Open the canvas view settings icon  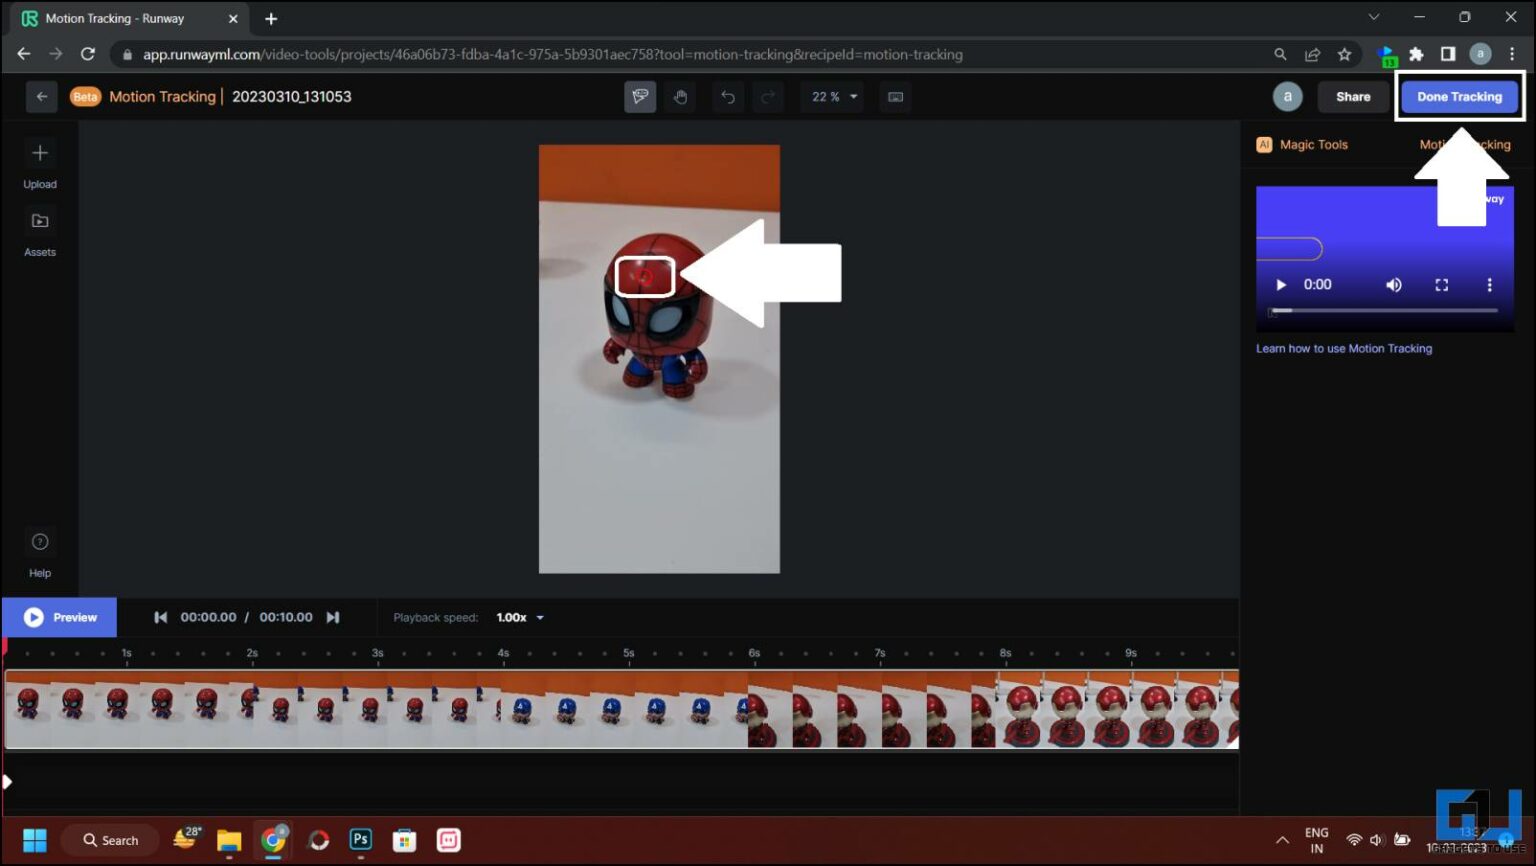(895, 97)
